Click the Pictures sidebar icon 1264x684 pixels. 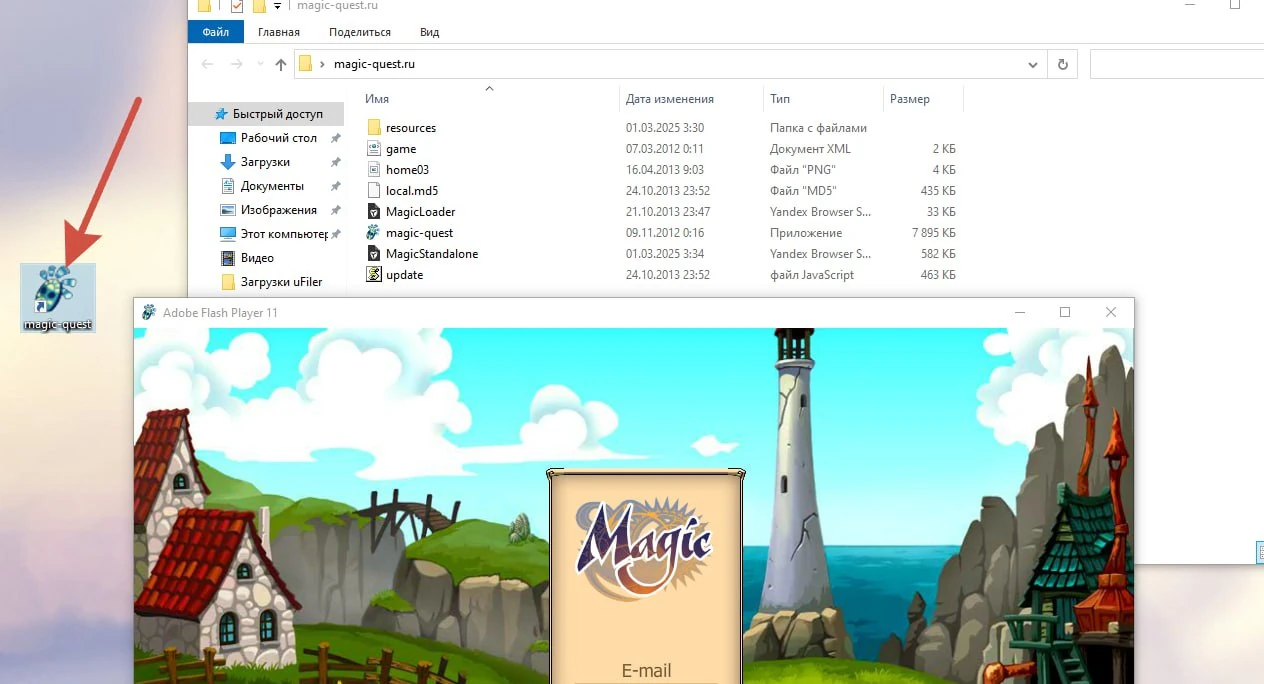point(227,210)
